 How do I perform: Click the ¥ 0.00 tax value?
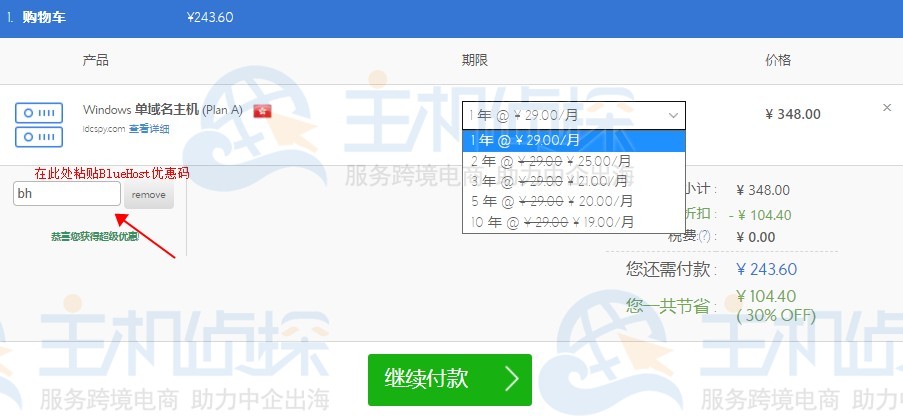[x=756, y=237]
